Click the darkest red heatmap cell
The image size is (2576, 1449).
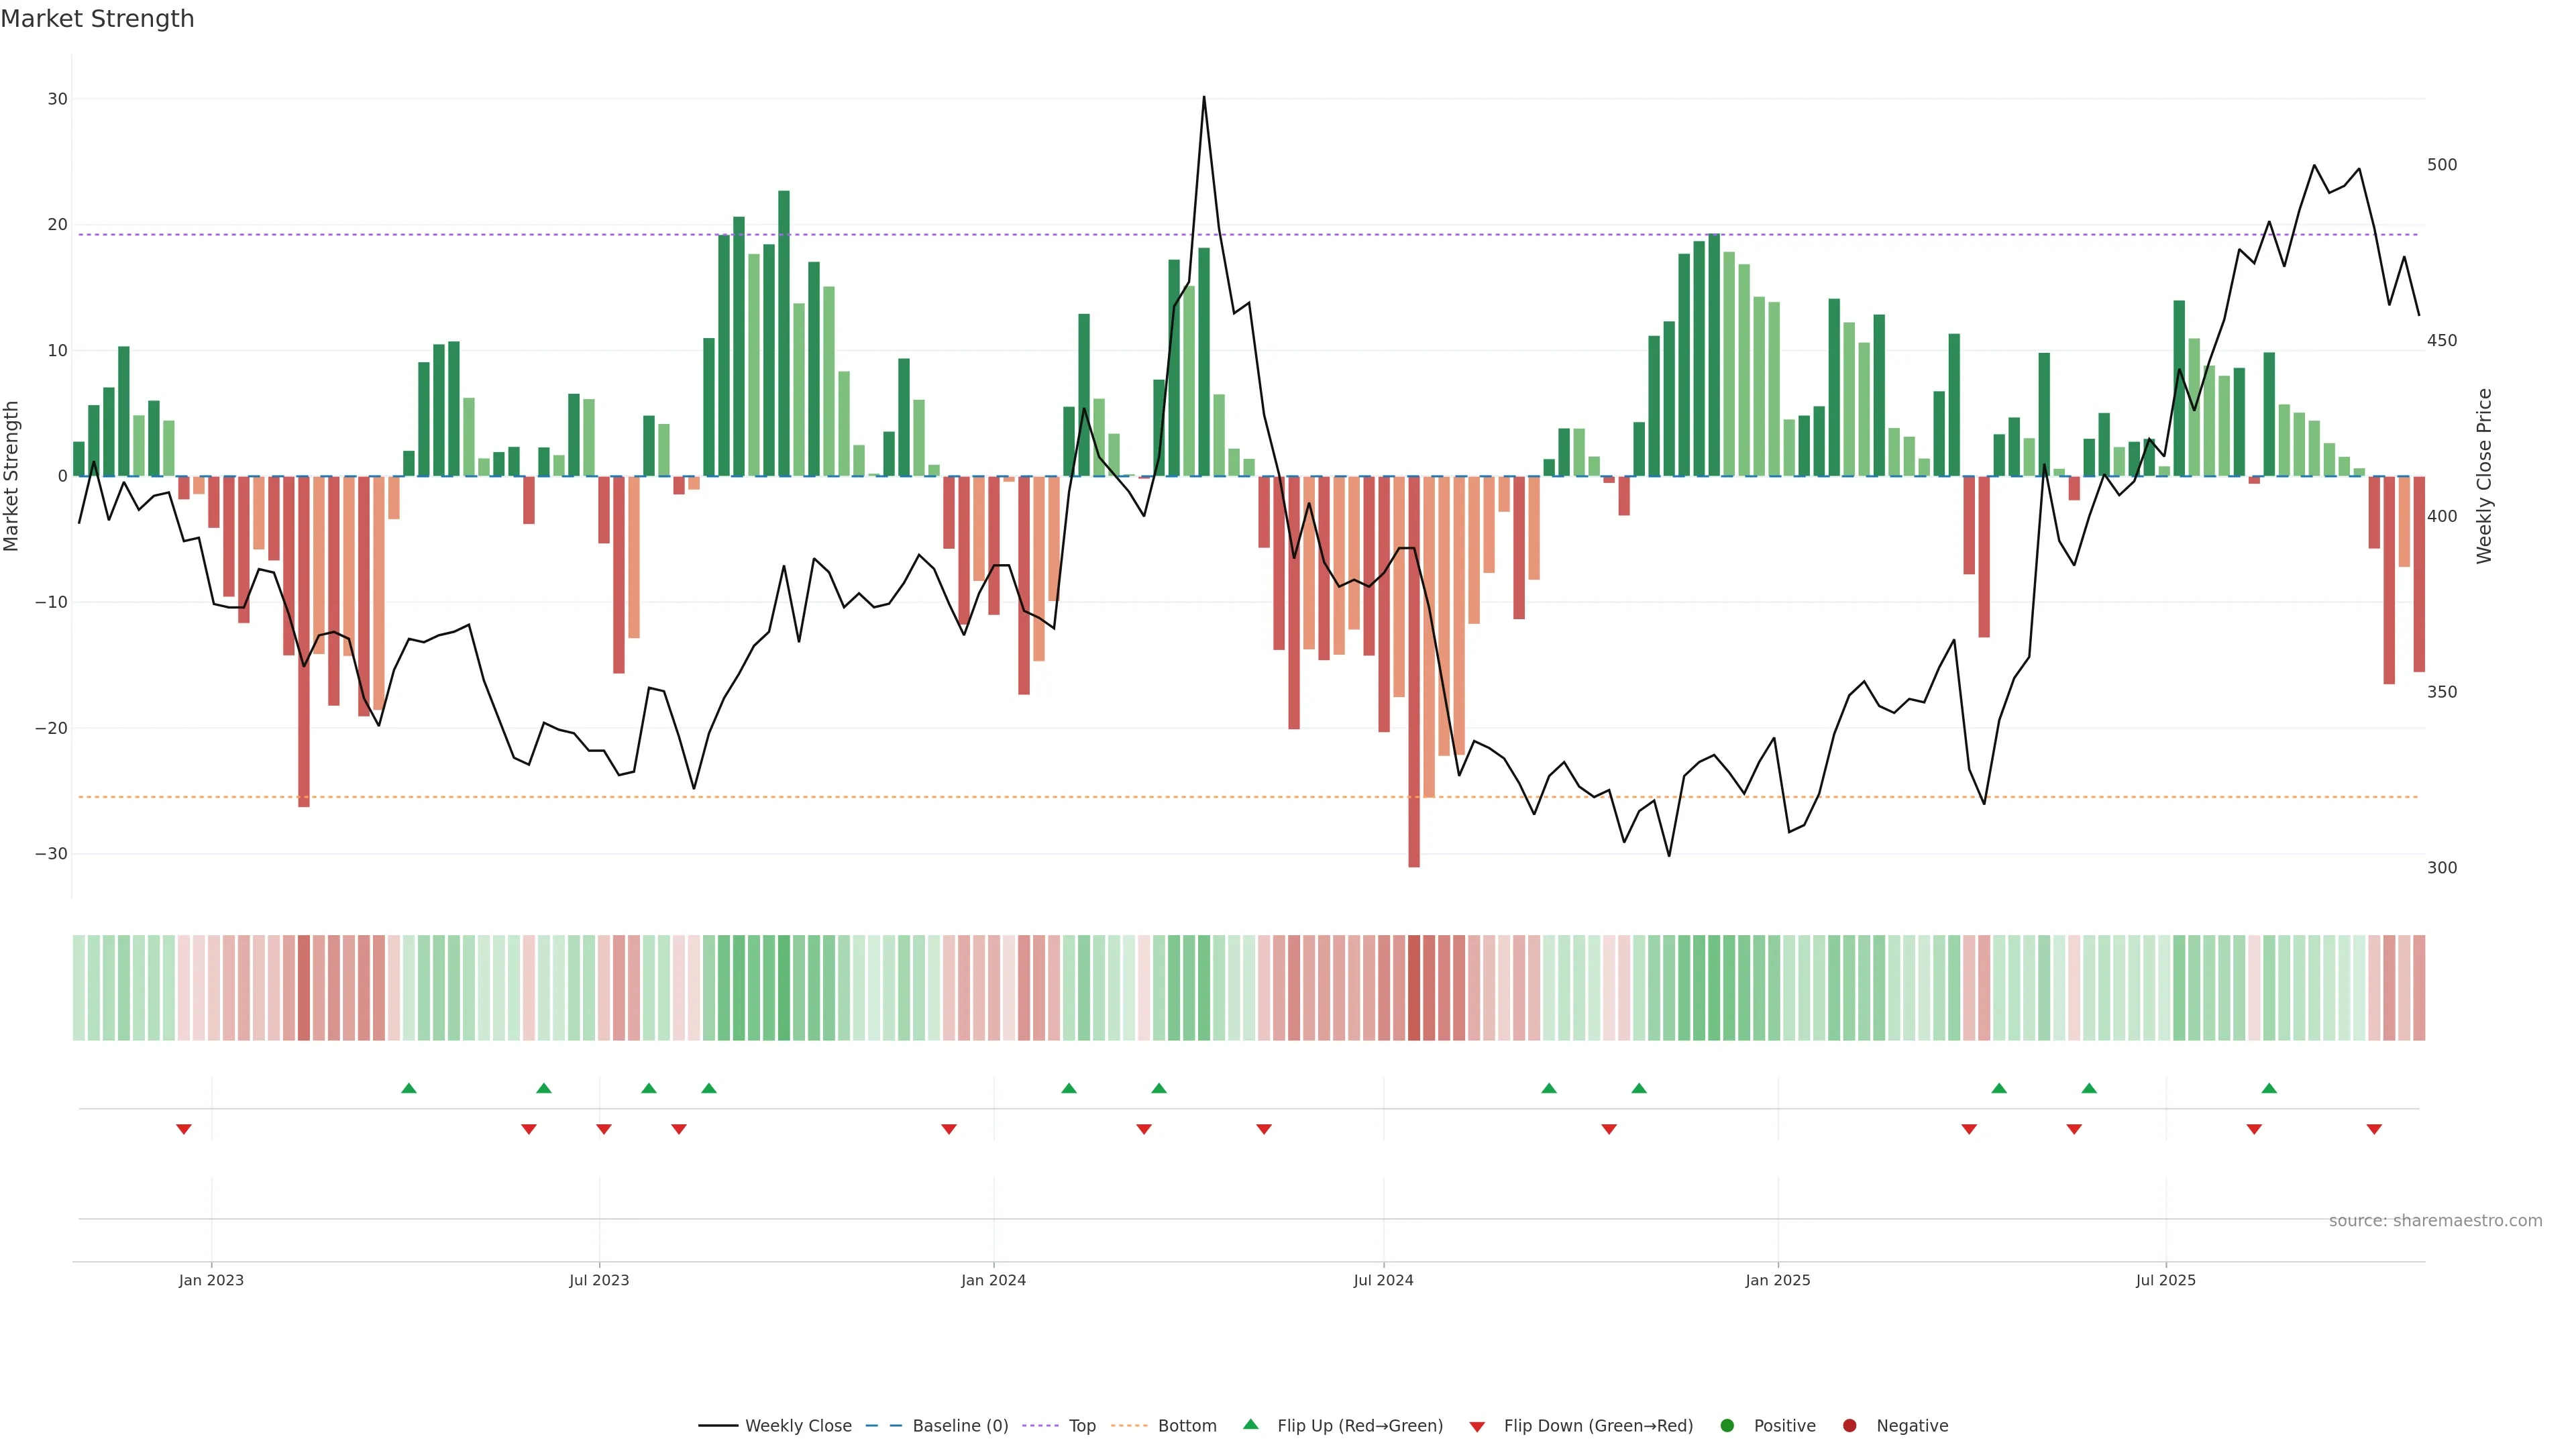(1414, 987)
